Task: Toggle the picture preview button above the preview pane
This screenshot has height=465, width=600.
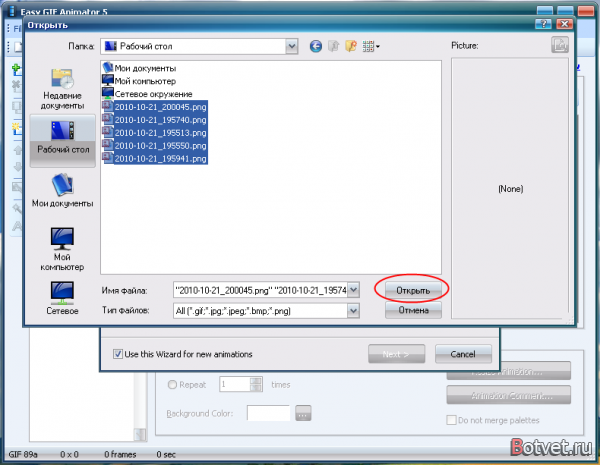Action: pyautogui.click(x=560, y=45)
